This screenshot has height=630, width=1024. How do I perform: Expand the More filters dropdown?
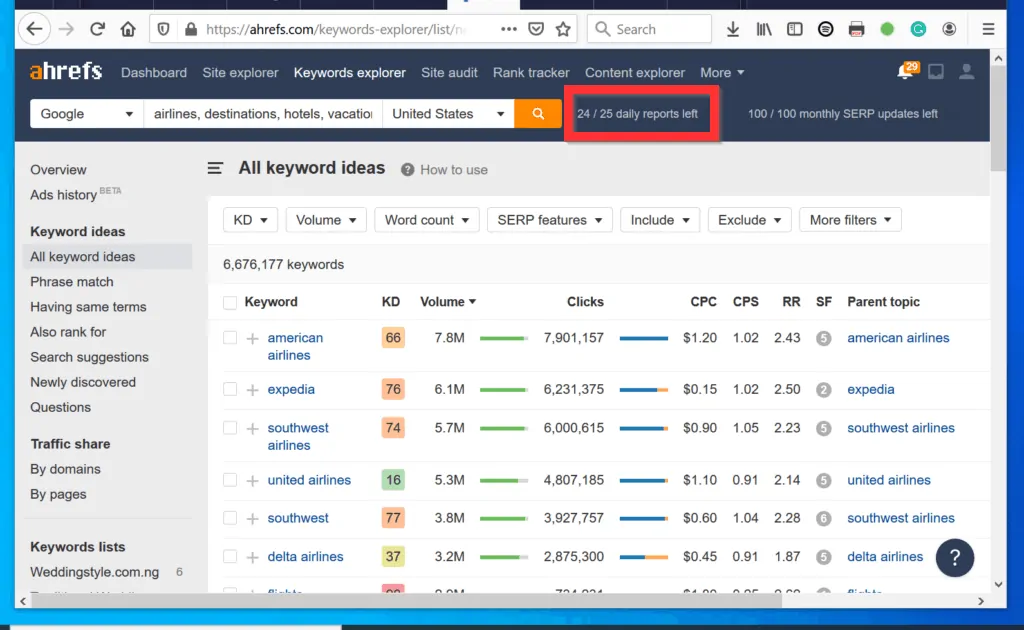pos(850,219)
